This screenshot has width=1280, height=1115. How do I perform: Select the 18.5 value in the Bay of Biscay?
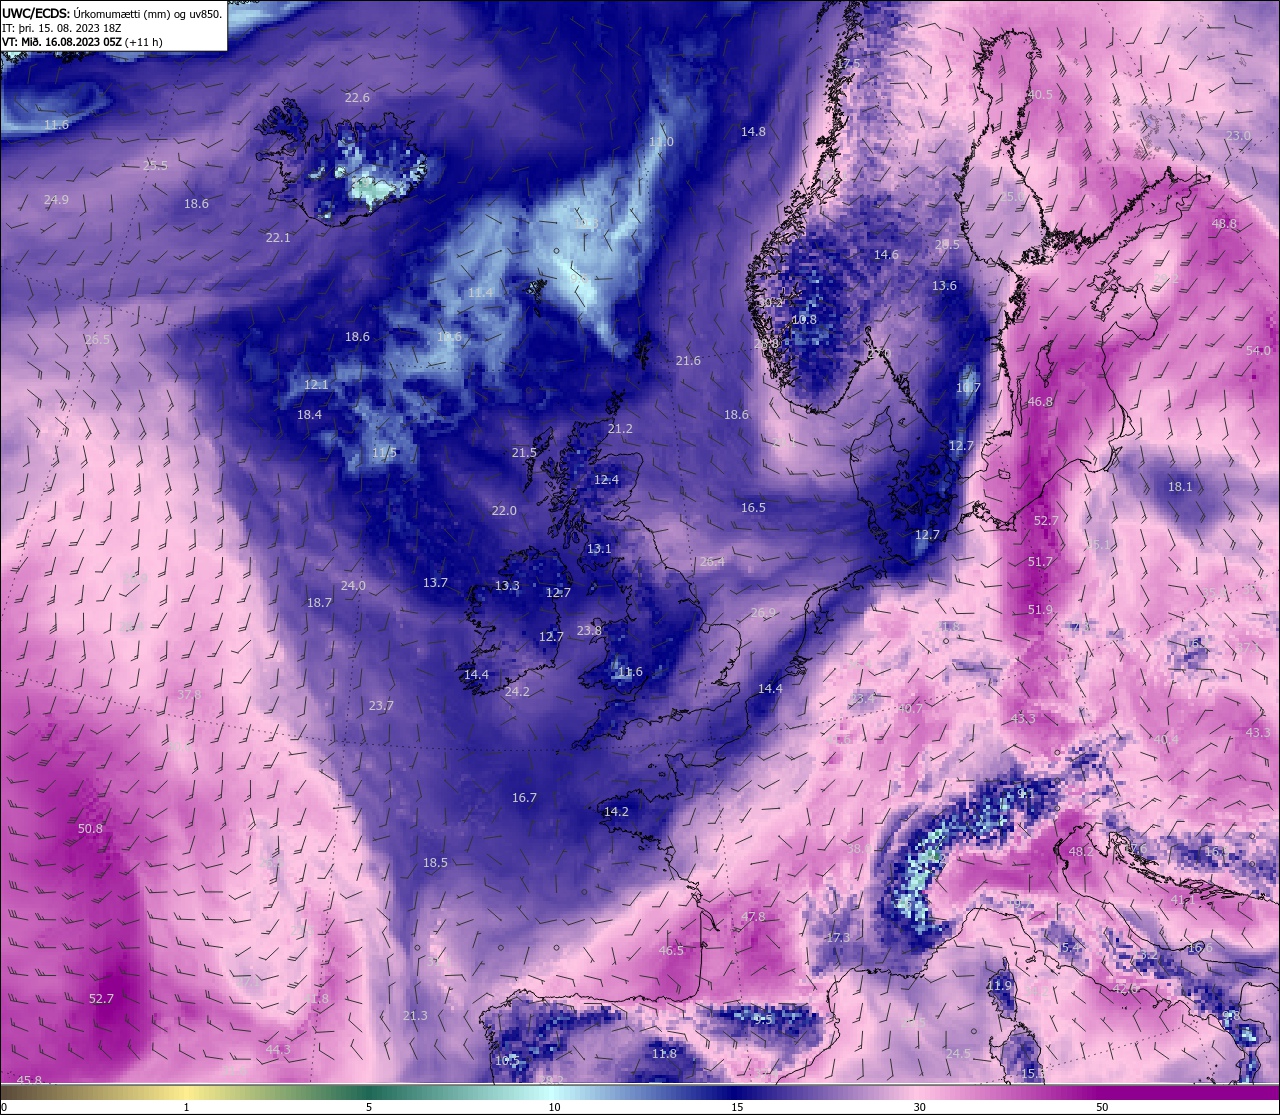(x=435, y=863)
